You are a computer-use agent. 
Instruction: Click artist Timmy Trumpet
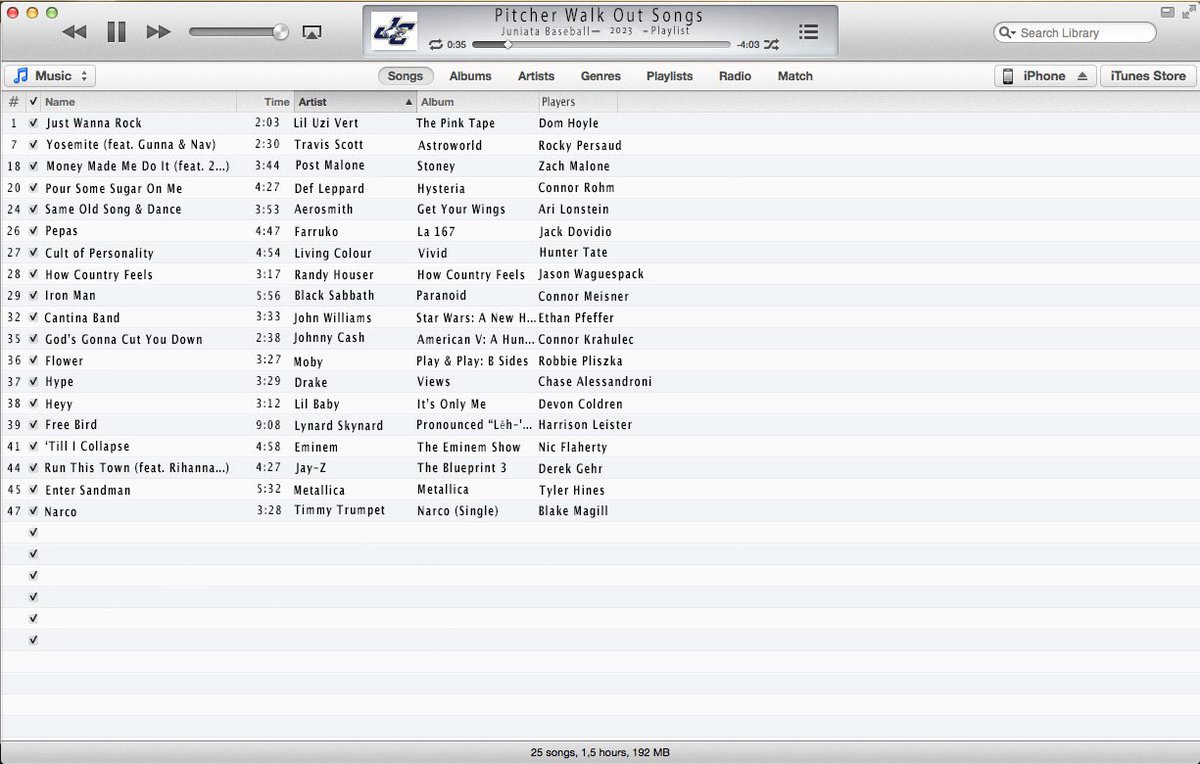coord(339,510)
